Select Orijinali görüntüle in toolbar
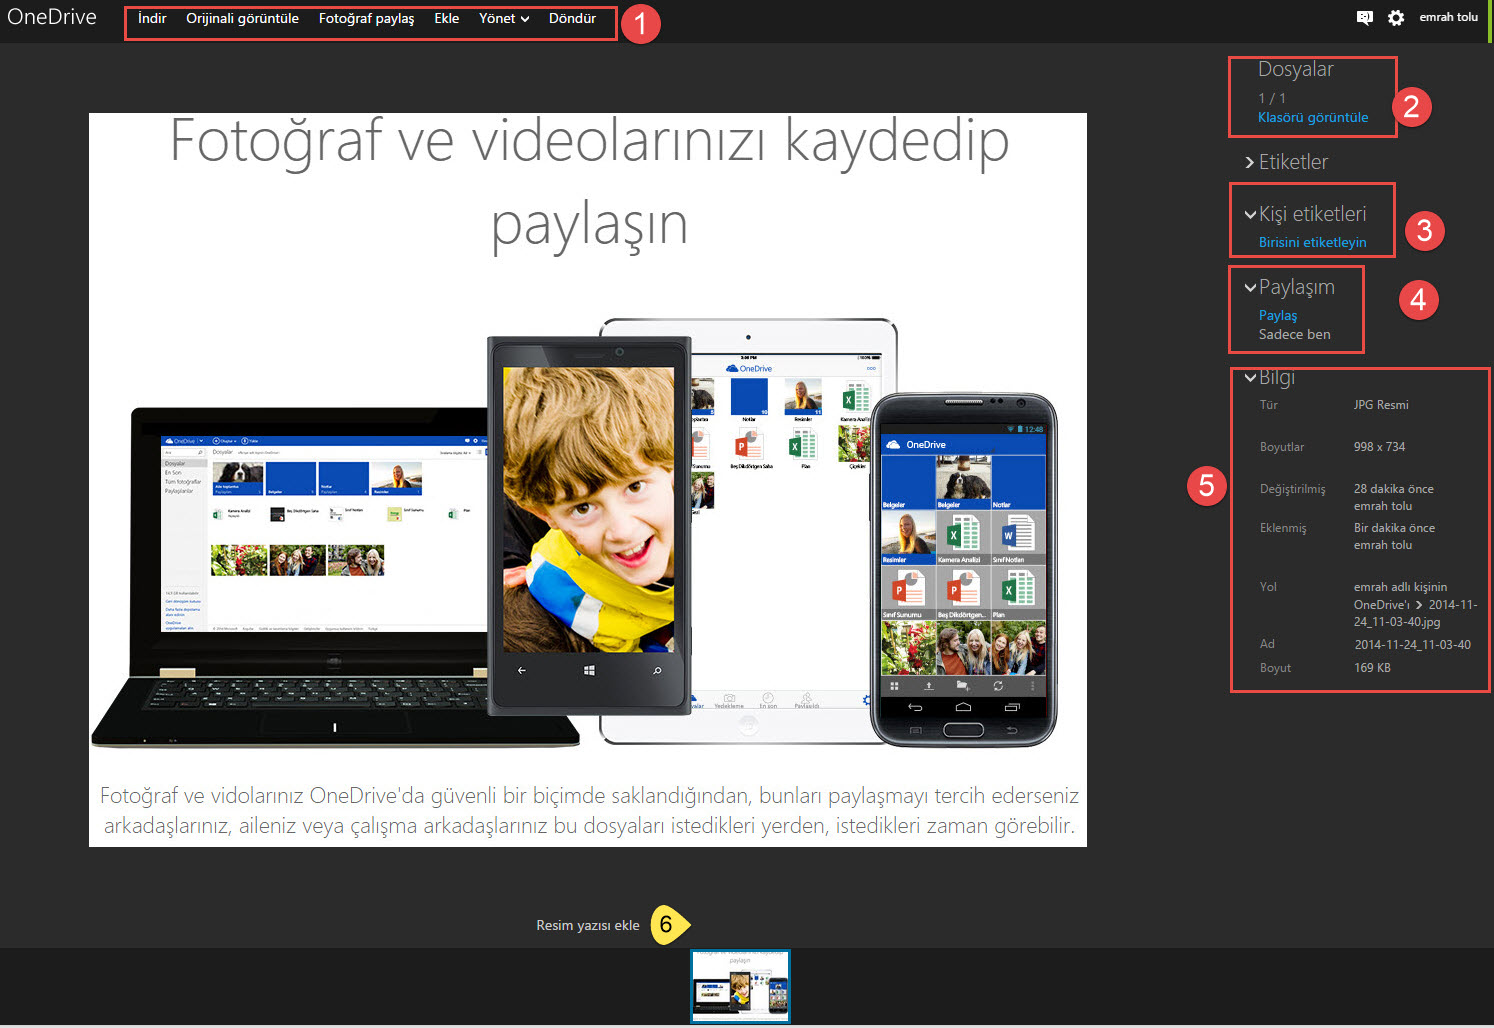The image size is (1494, 1028). click(242, 18)
